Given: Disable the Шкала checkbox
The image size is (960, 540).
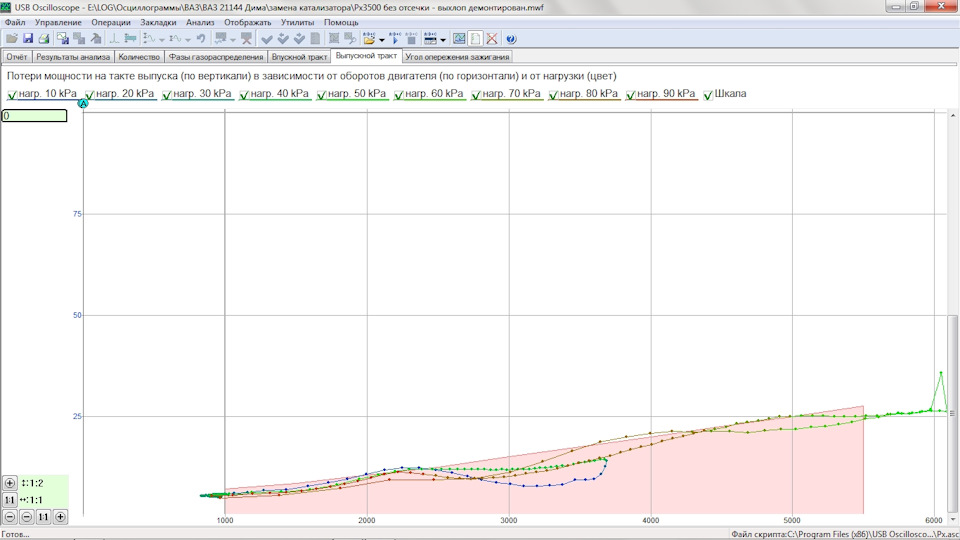Looking at the screenshot, I should [x=708, y=95].
